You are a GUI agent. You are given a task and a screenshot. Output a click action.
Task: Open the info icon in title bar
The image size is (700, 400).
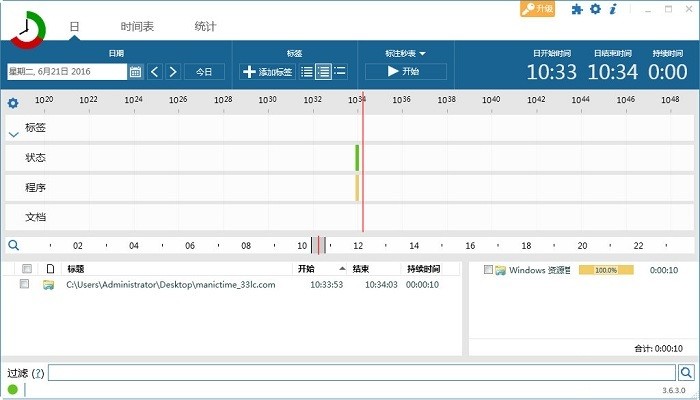point(613,9)
